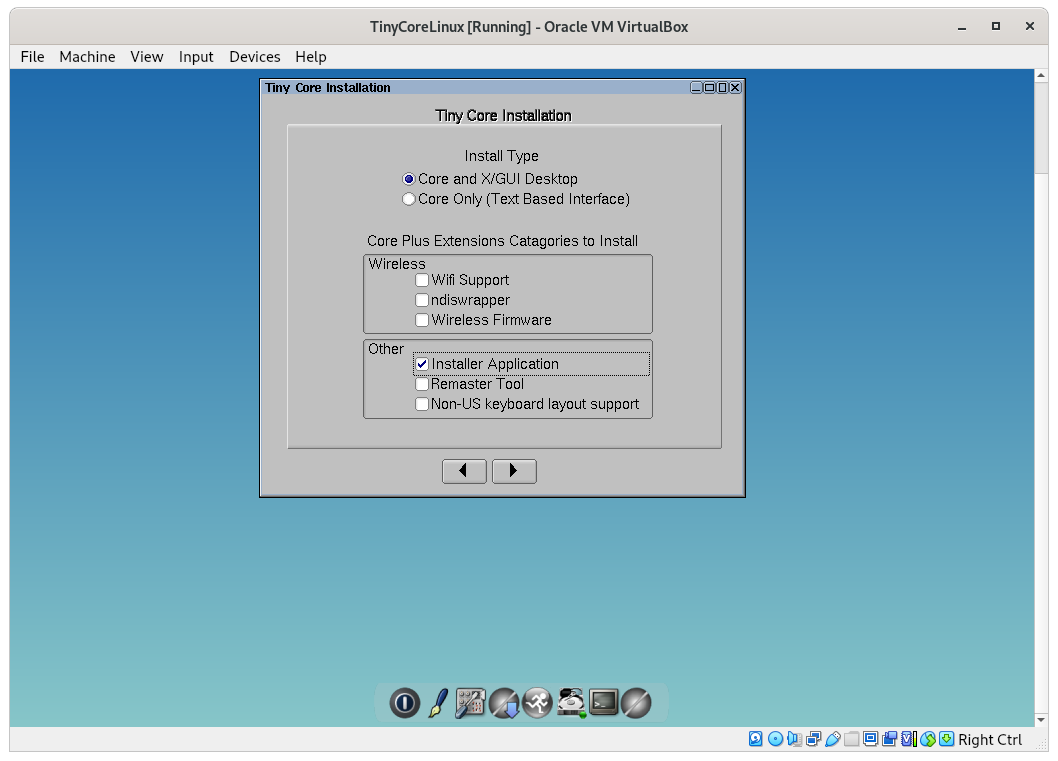
Task: Check the ndiswrapper checkbox
Action: click(x=463, y=300)
